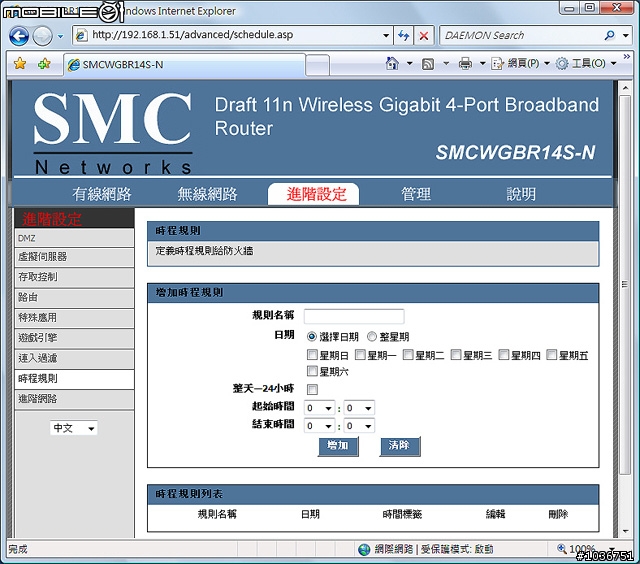
Task: Check the 星期四 checkbox
Action: [x=504, y=355]
